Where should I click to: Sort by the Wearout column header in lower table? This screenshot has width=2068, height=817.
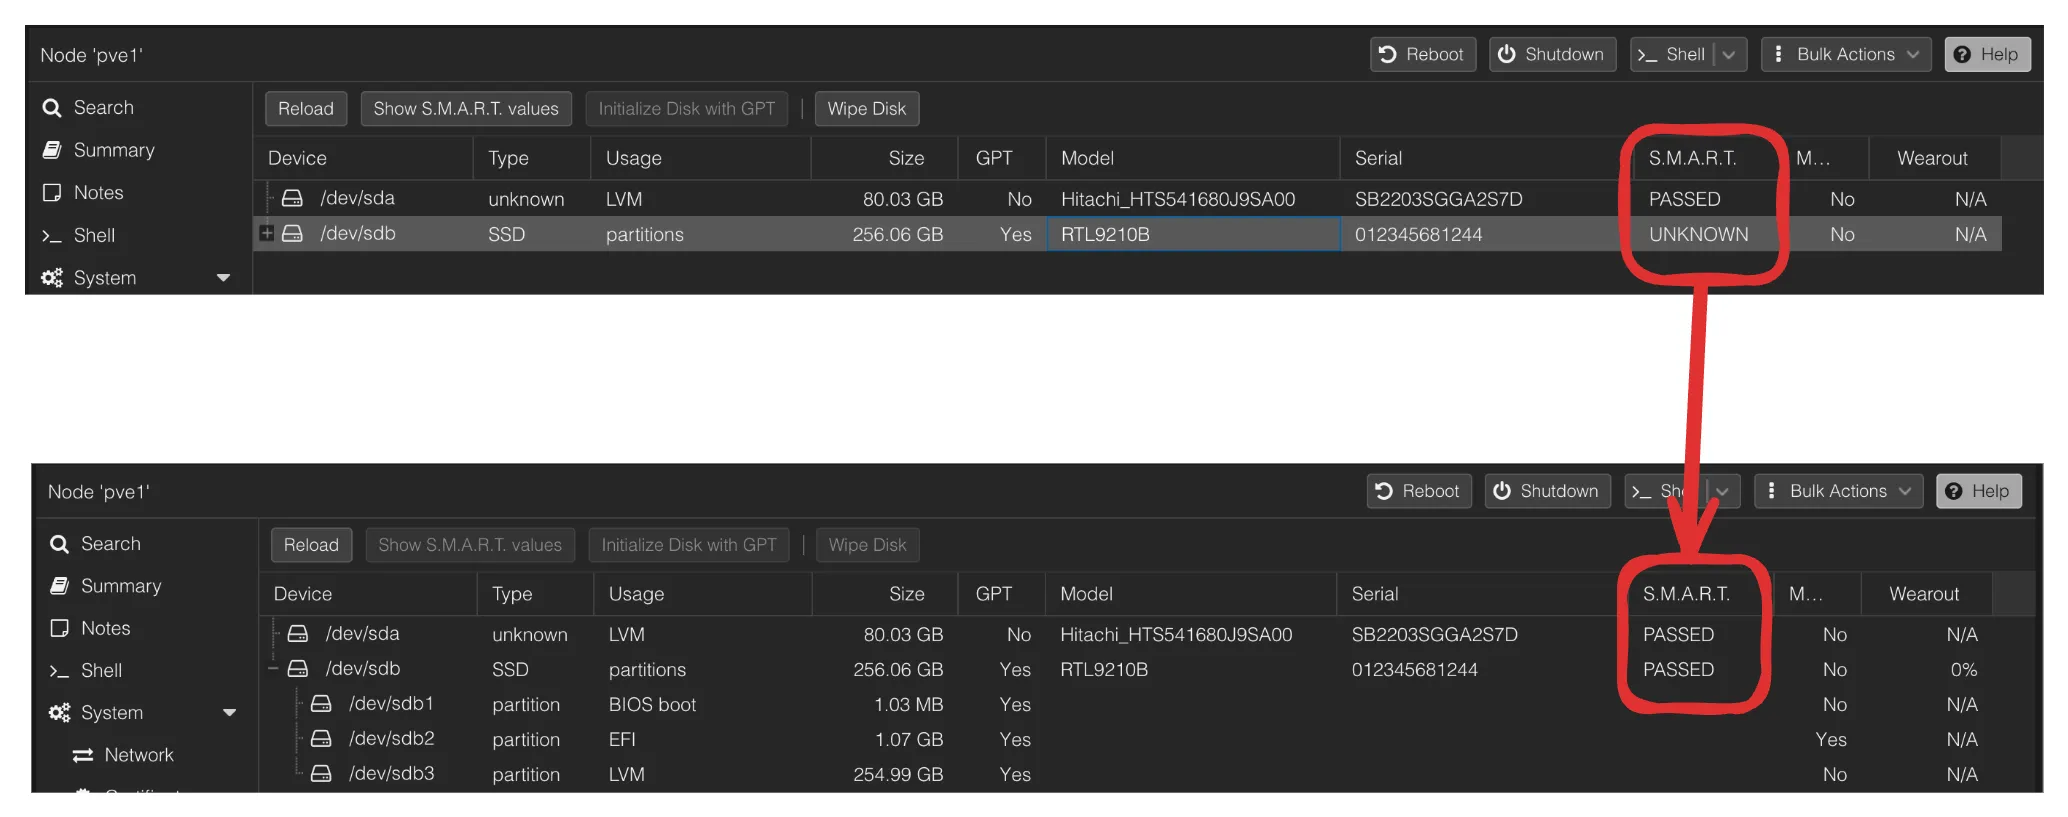pyautogui.click(x=1924, y=594)
